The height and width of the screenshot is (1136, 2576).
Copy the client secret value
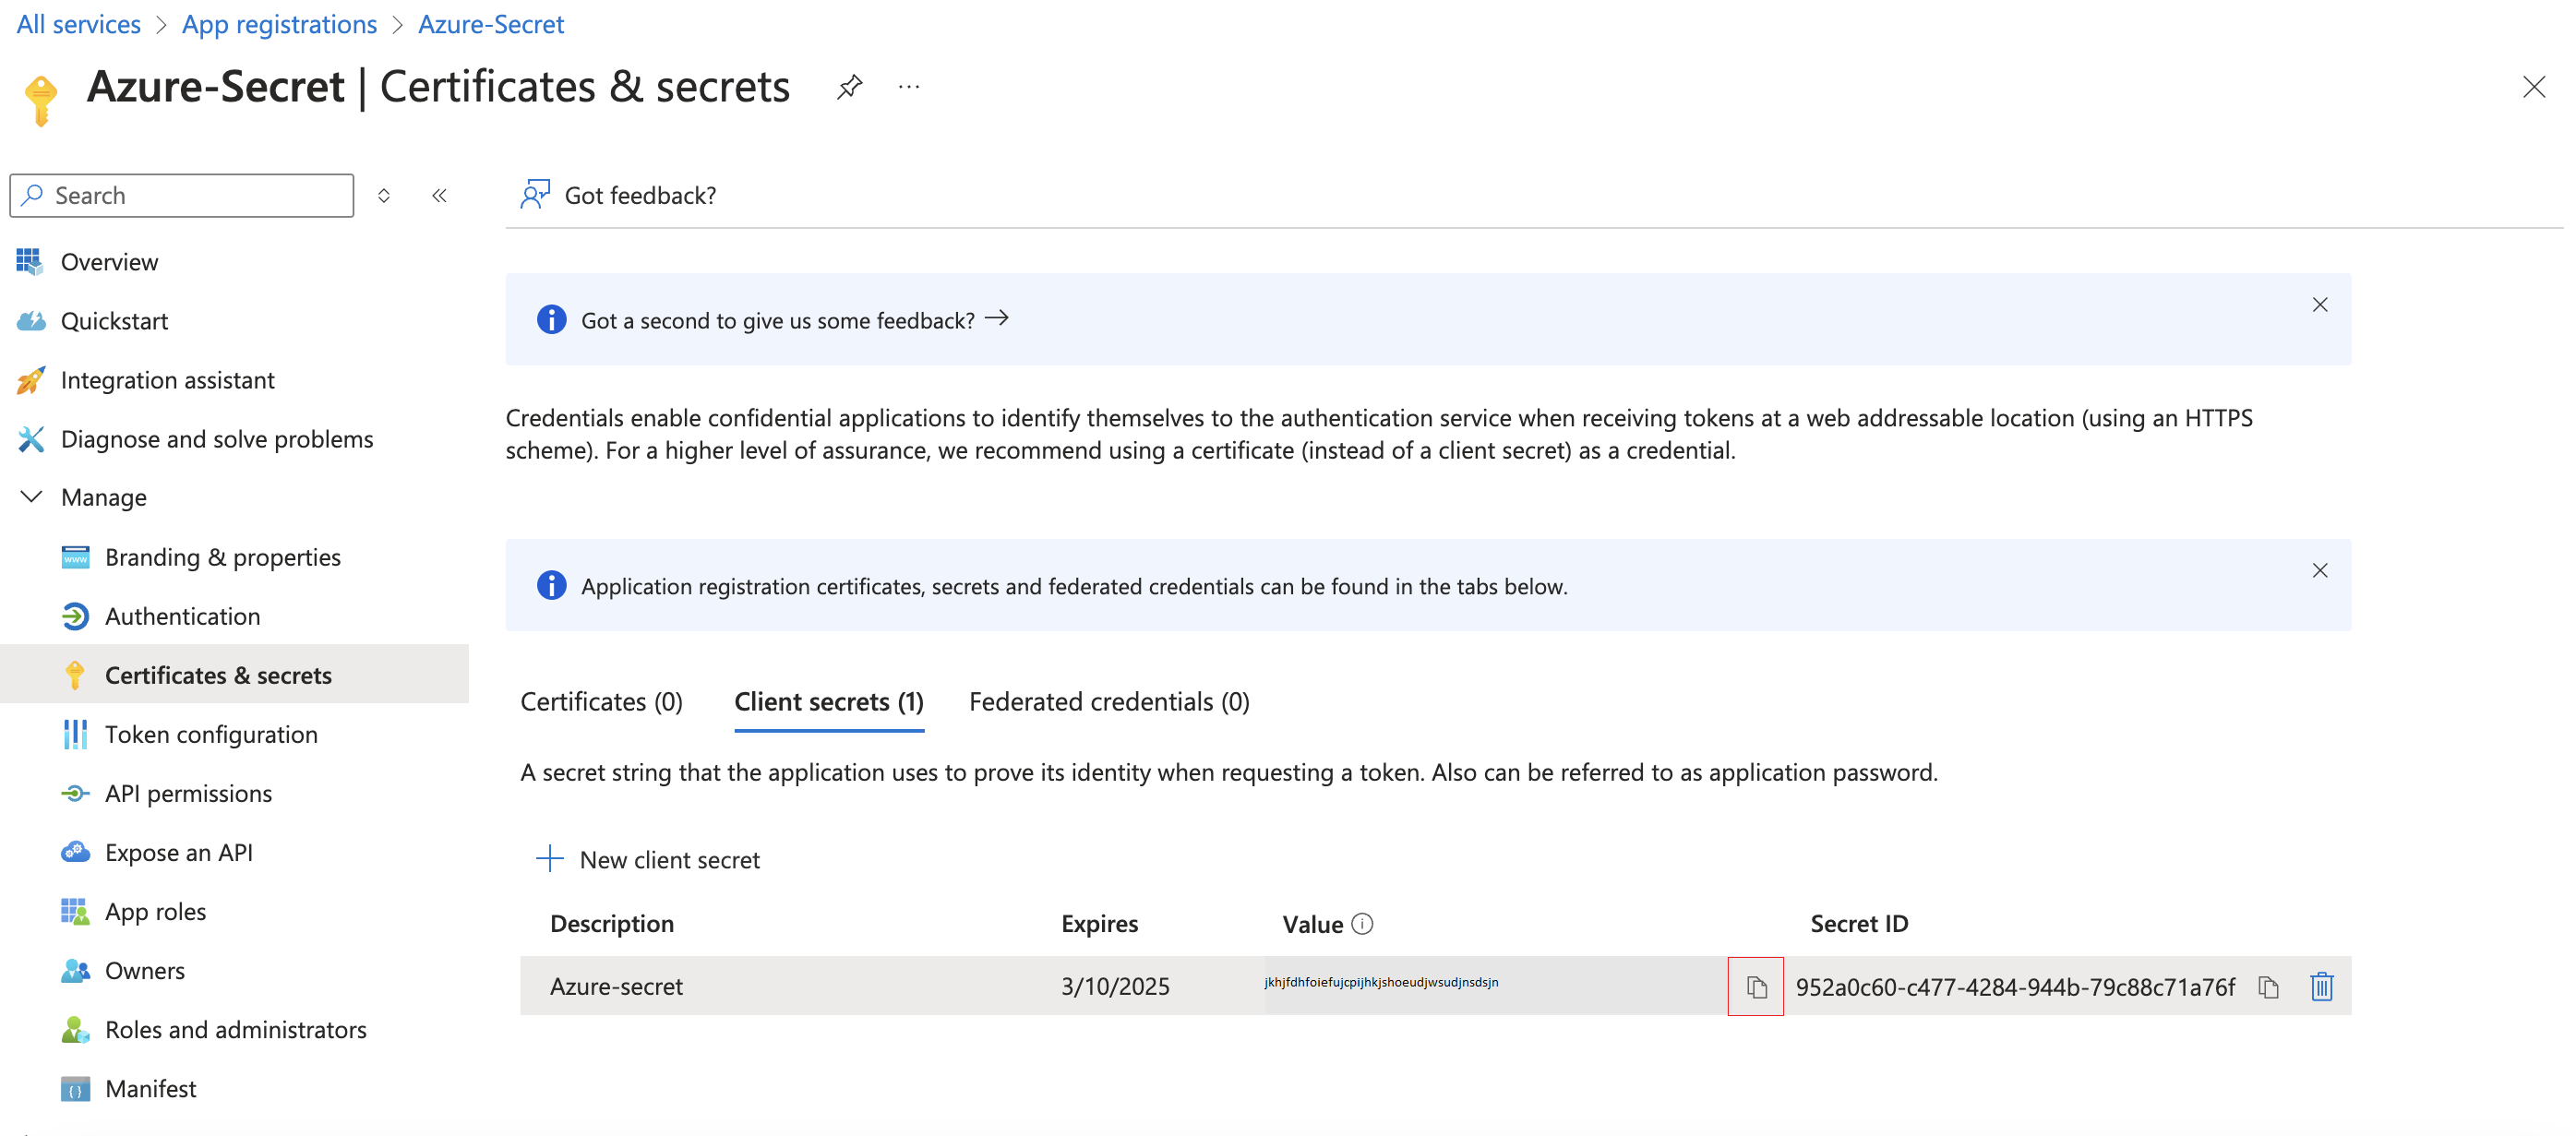click(x=1755, y=987)
